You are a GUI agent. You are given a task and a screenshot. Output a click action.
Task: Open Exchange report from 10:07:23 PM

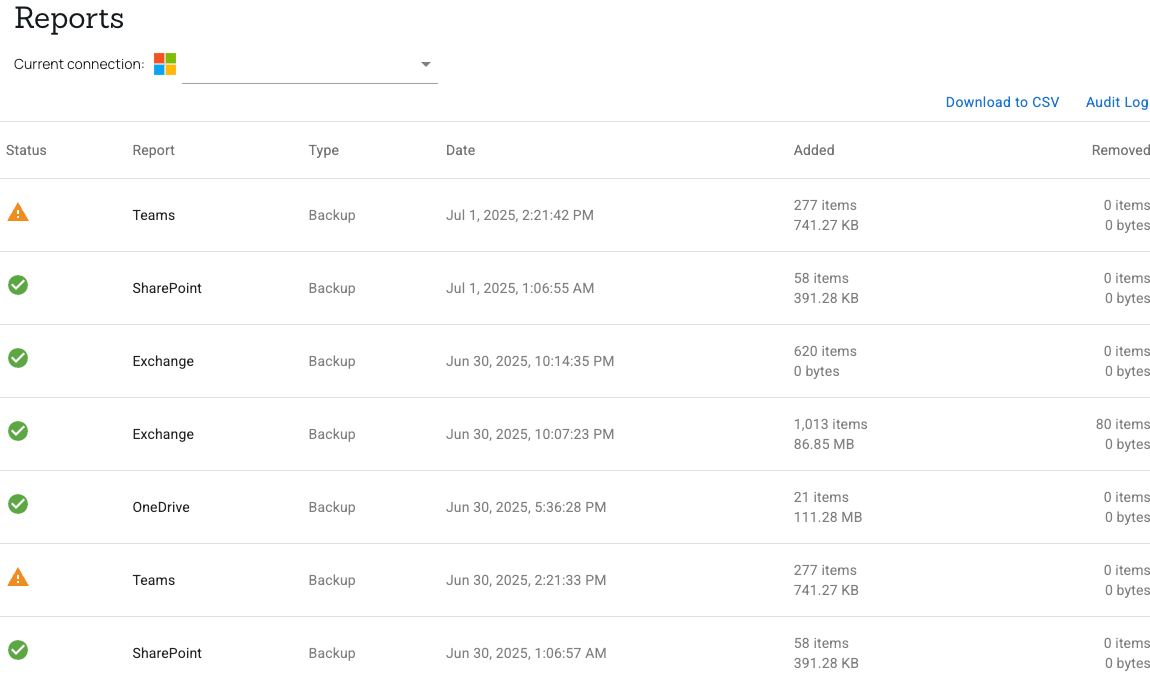[x=163, y=434]
